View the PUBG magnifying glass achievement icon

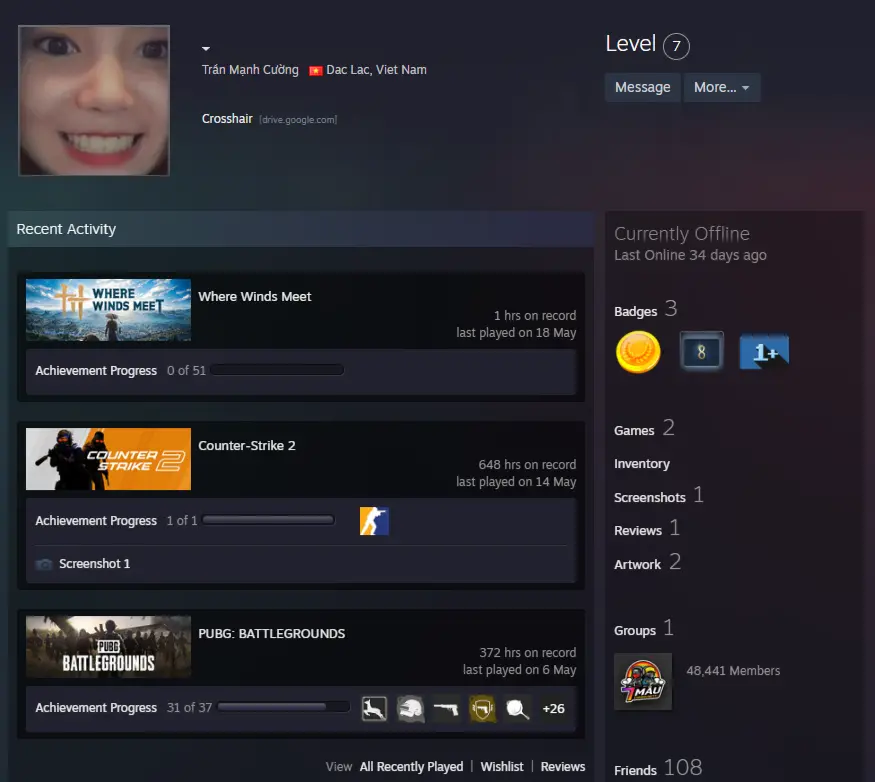click(x=517, y=709)
